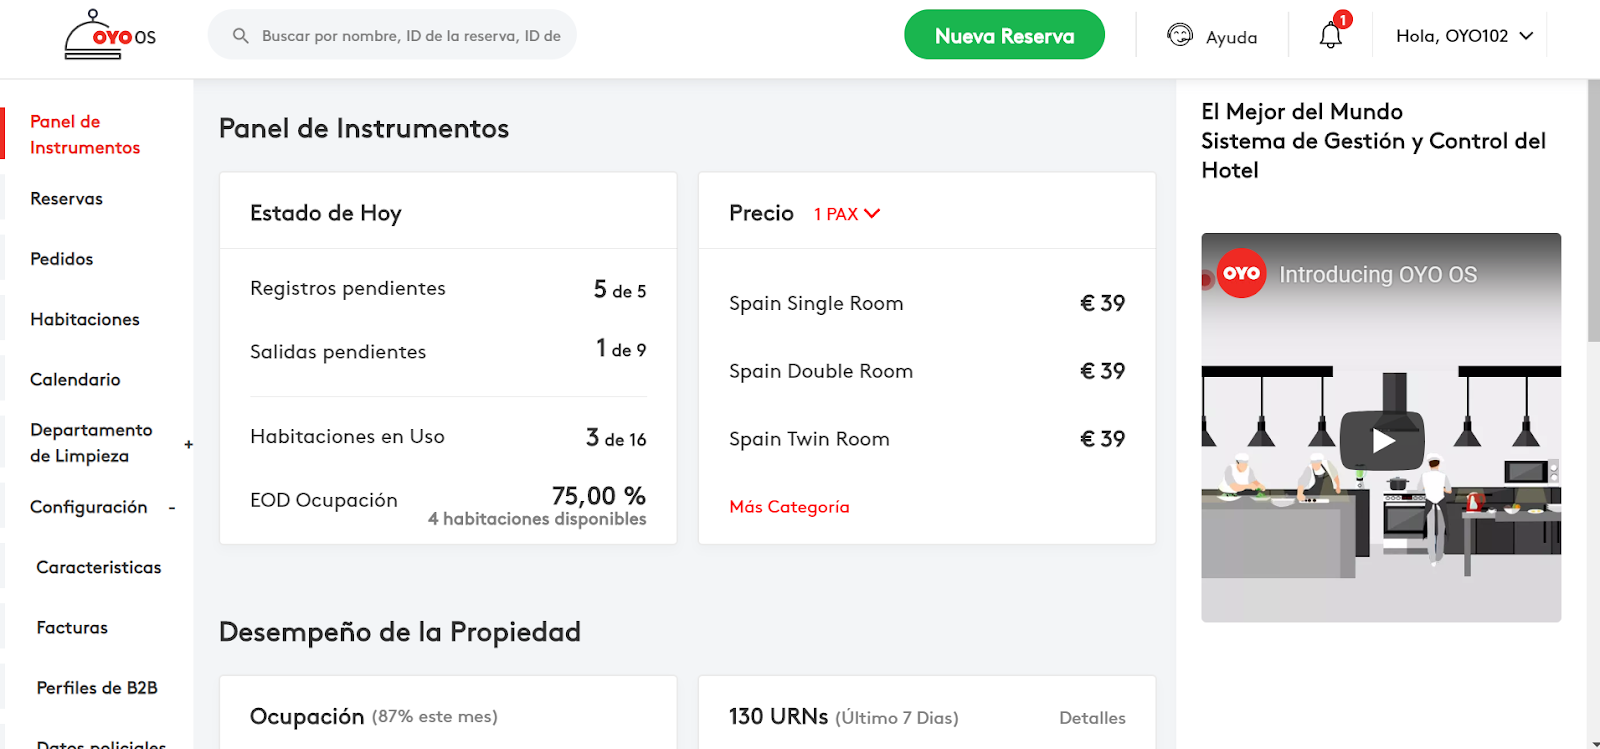This screenshot has width=1600, height=749.
Task: Click Salidas pendientes row
Action: coord(448,351)
